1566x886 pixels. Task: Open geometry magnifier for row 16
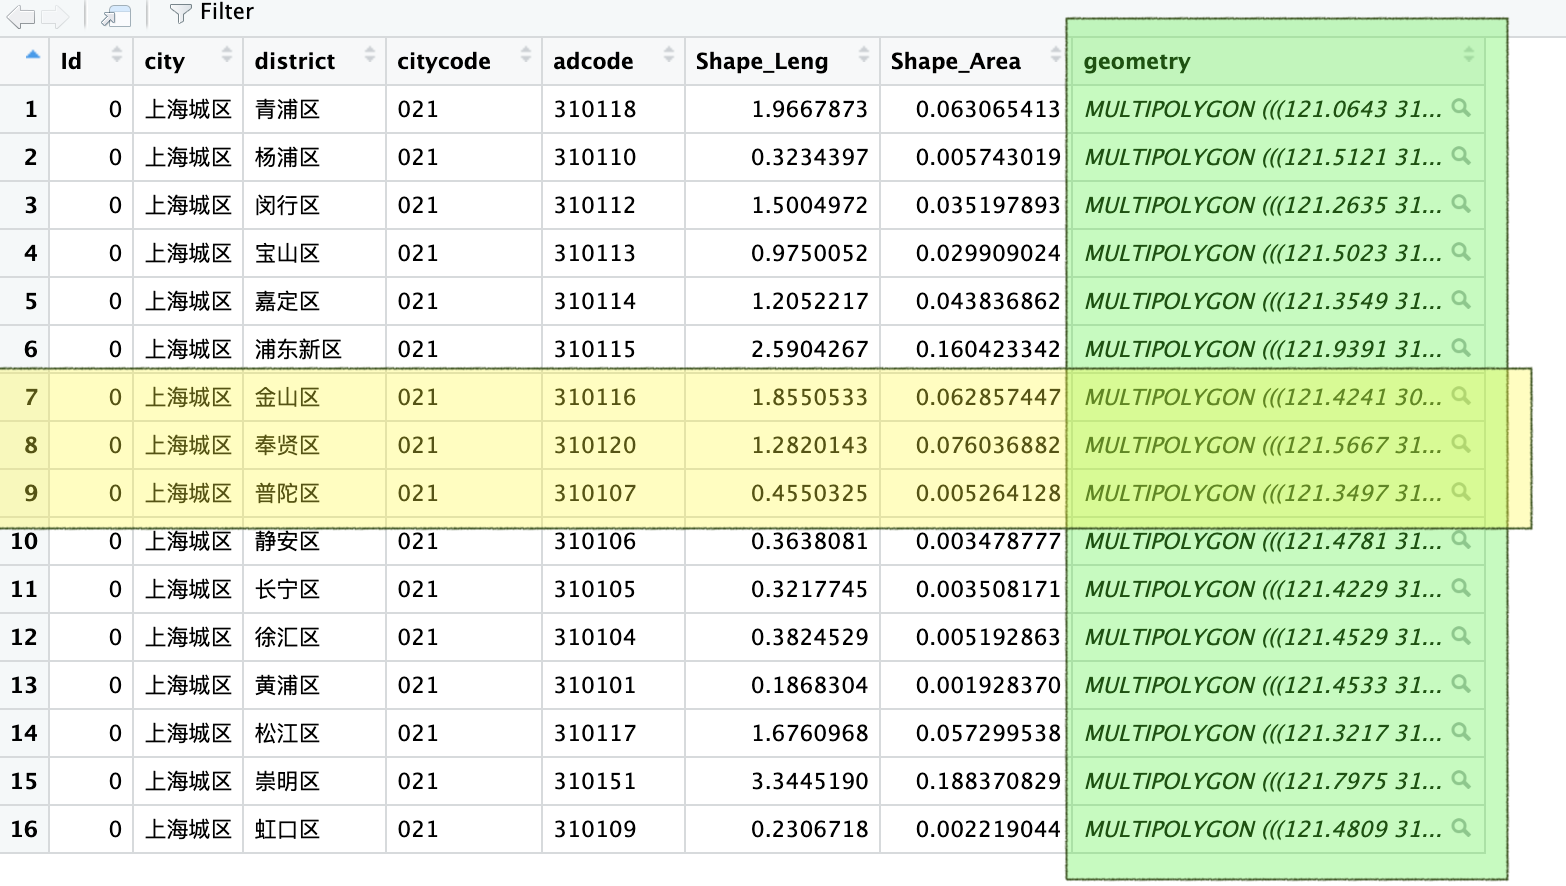[1461, 828]
